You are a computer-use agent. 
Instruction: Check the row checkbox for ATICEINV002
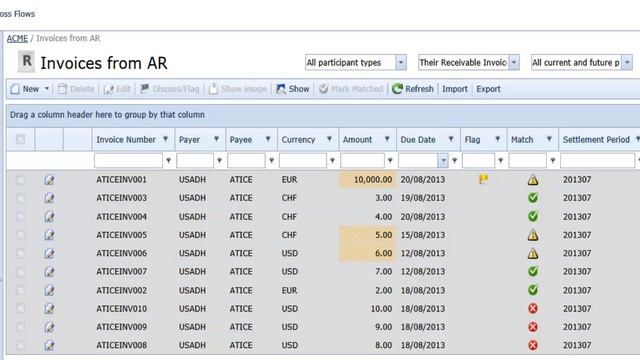click(20, 290)
